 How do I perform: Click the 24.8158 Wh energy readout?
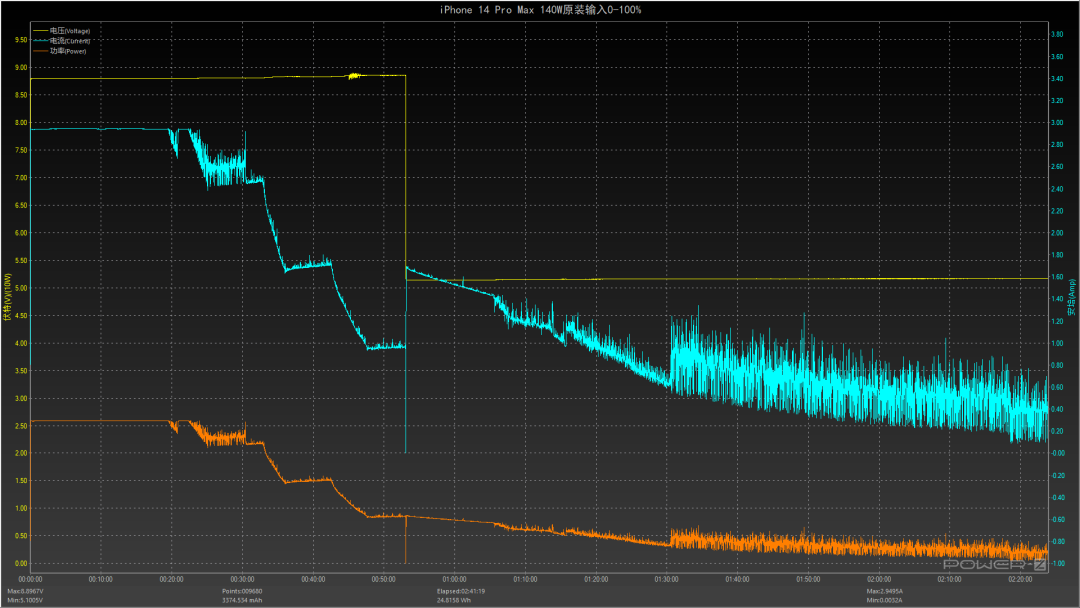pos(454,600)
